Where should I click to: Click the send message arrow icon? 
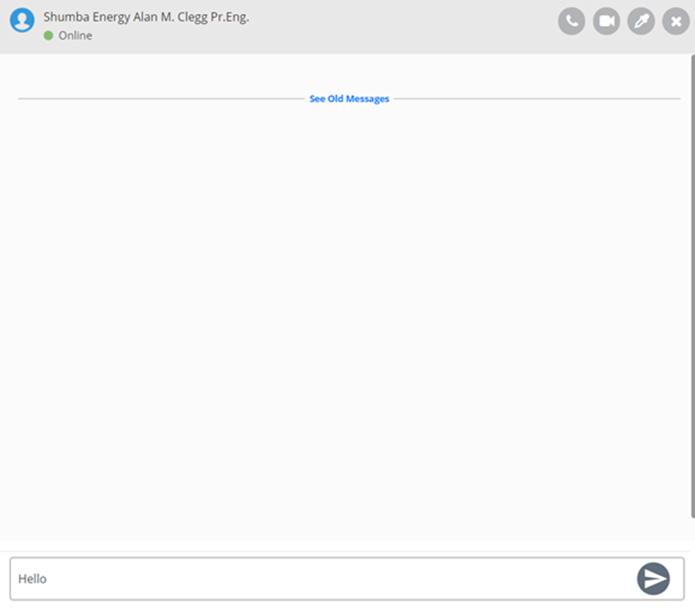pos(653,579)
